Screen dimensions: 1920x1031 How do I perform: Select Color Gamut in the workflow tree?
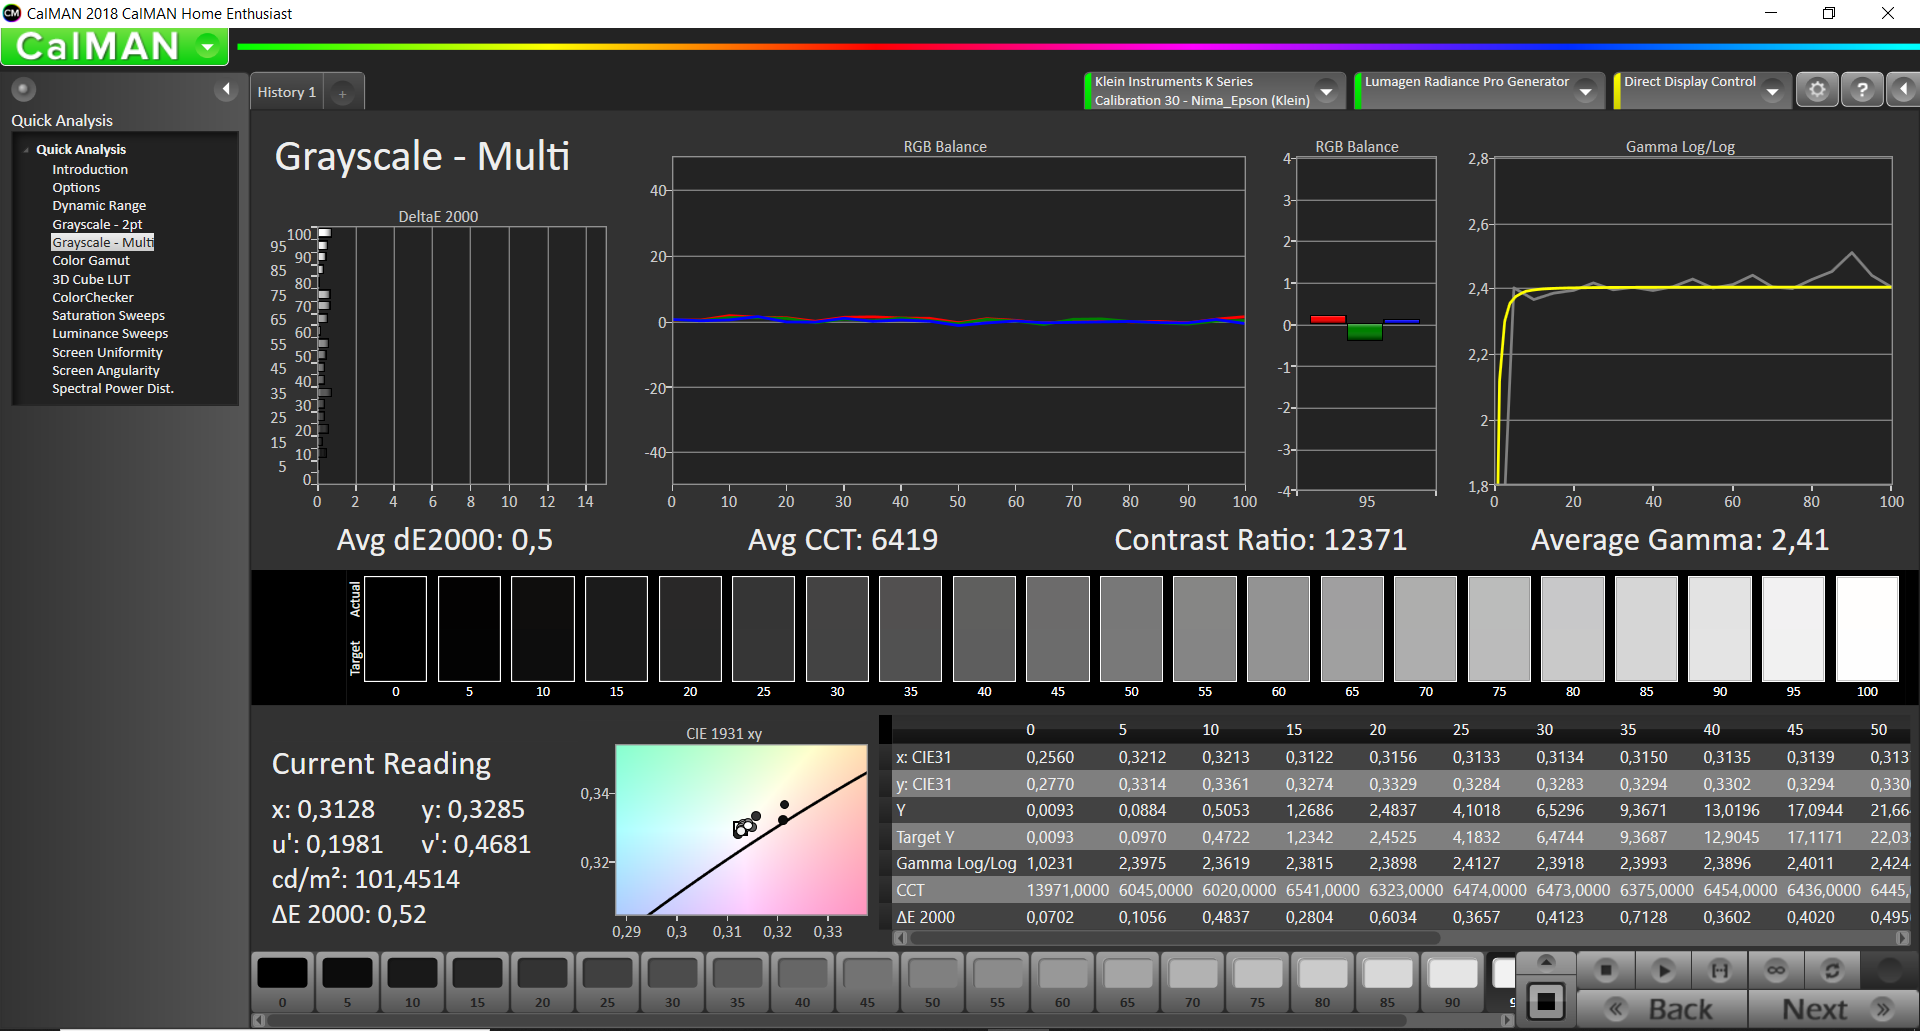pos(91,261)
